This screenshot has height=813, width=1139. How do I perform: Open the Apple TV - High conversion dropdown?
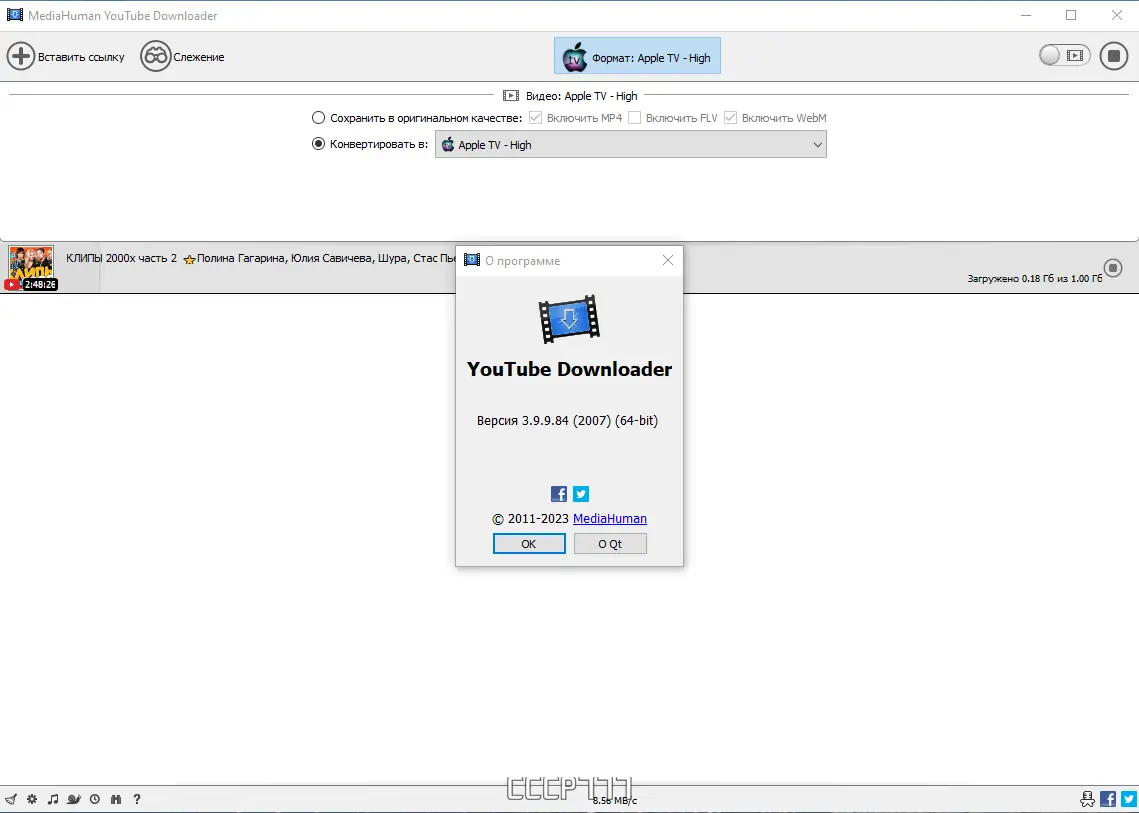pos(631,145)
